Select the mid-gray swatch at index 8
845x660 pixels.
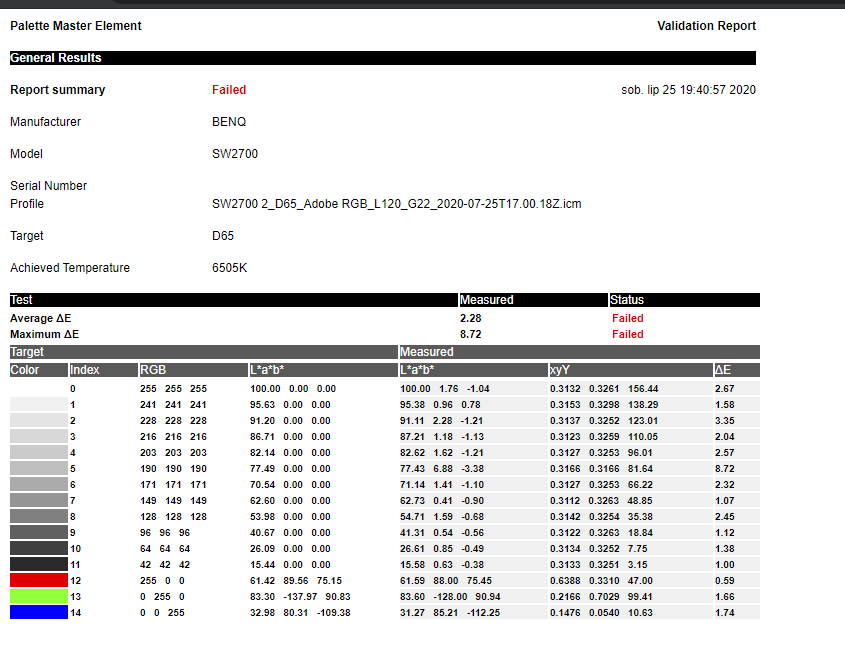[38, 516]
